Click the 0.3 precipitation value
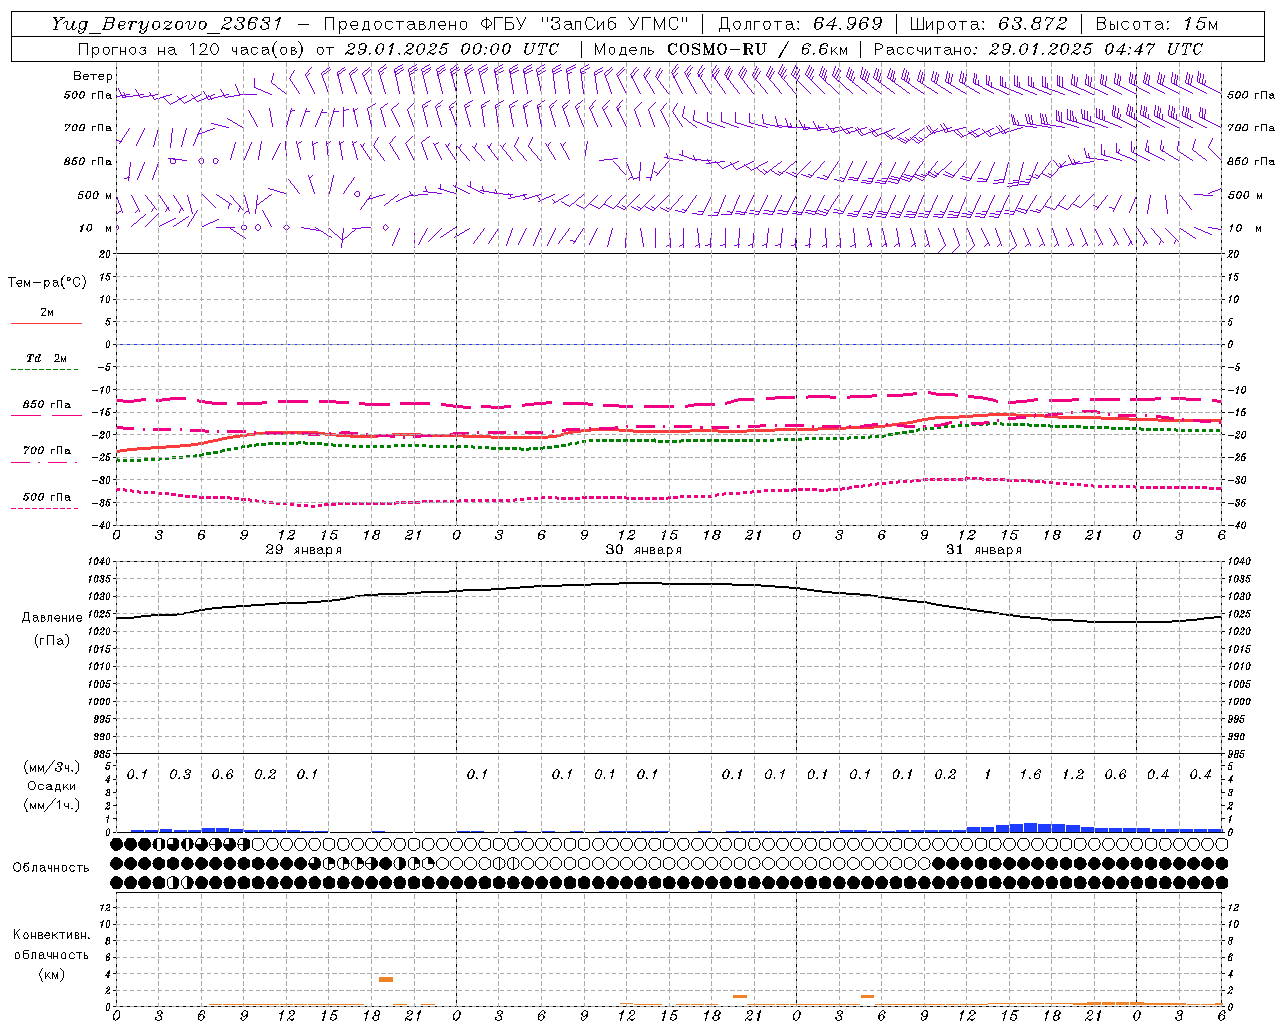Viewport: 1280px width, 1024px height. 180,775
